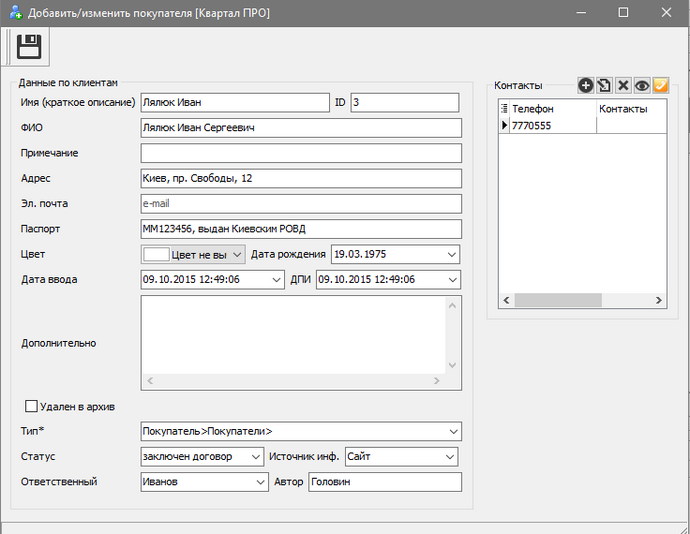
Task: Click the orange phone call icon
Action: pyautogui.click(x=660, y=86)
